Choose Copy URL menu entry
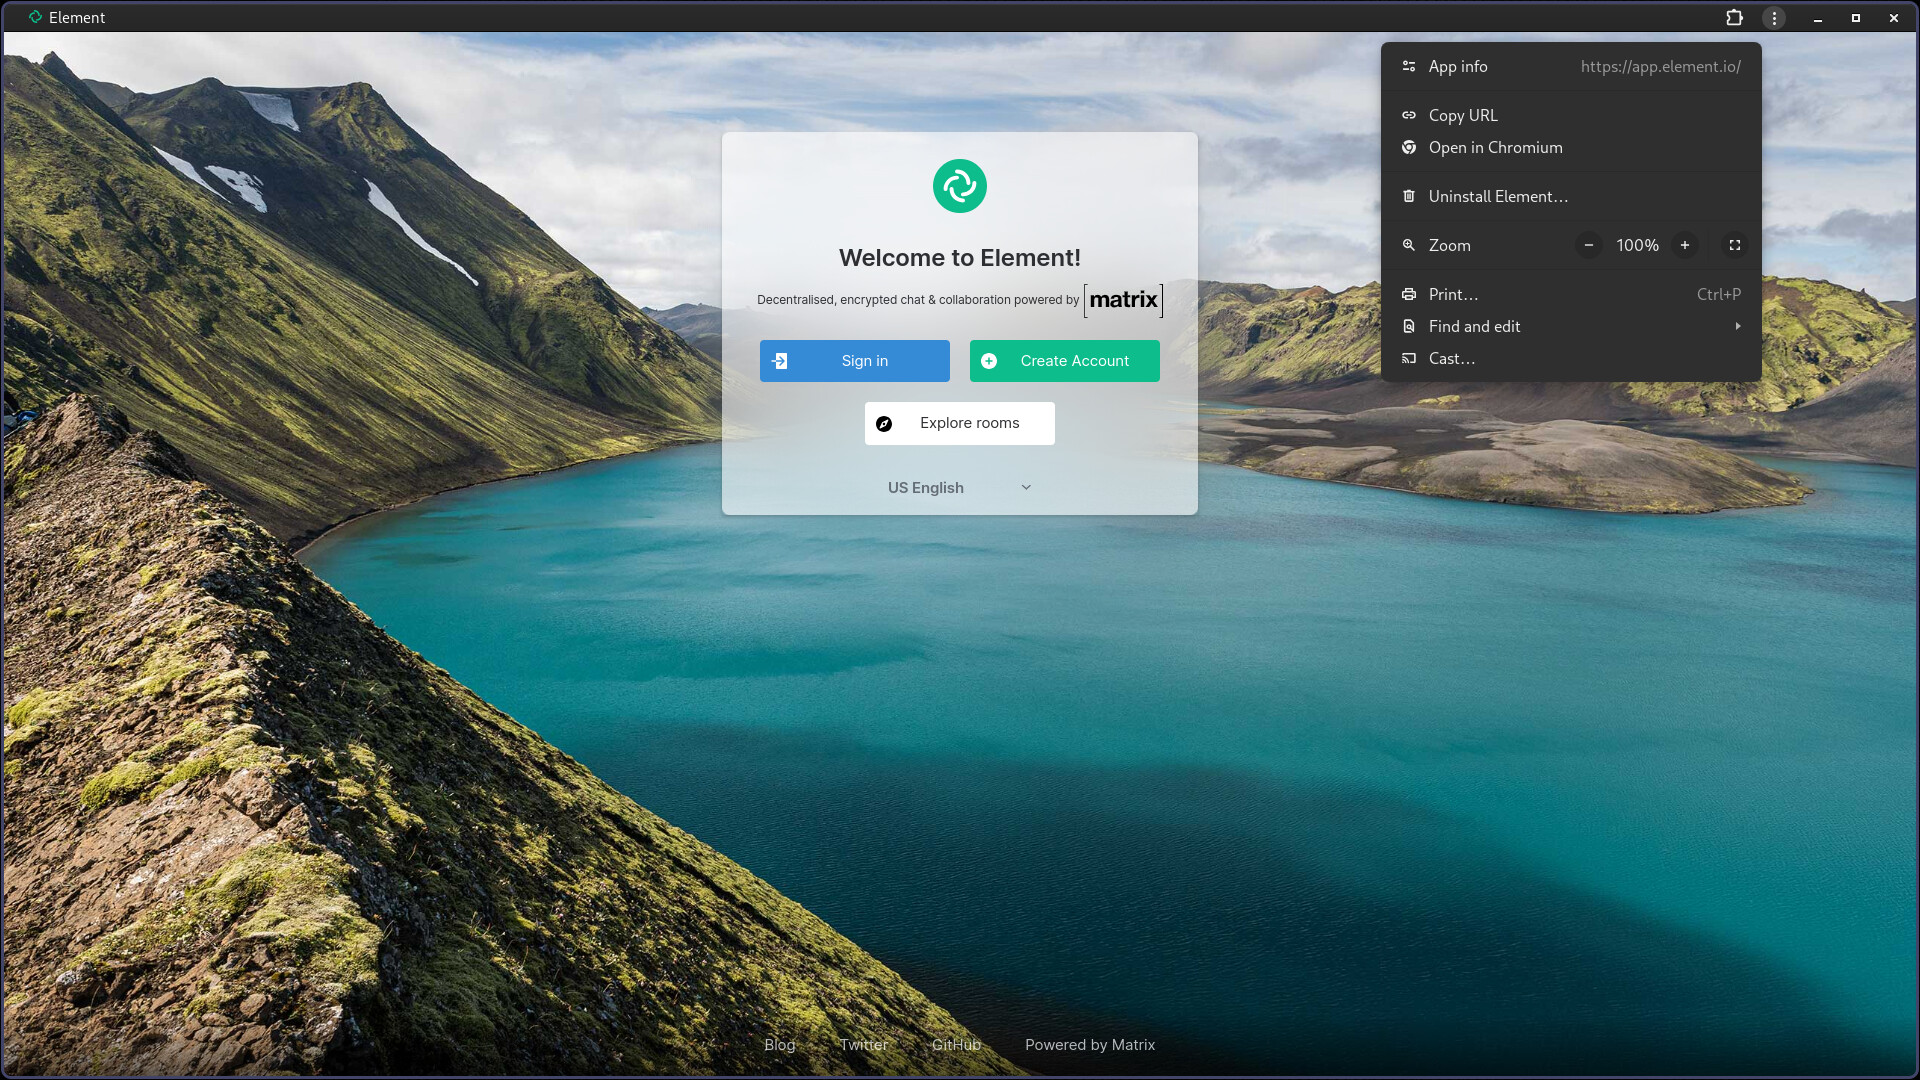 (x=1463, y=115)
